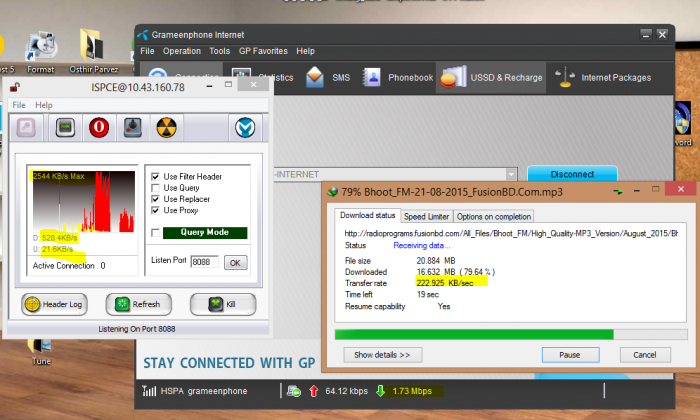Open Statistics section in Grameenphone window

(262, 78)
